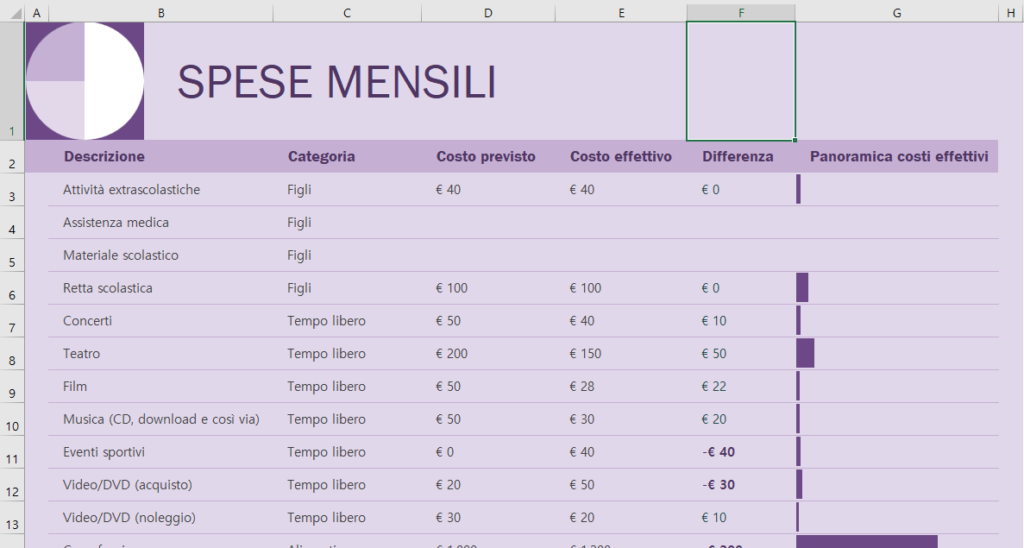The width and height of the screenshot is (1024, 548).
Task: Select the Attività extrascolastiche cell
Action: 161,189
